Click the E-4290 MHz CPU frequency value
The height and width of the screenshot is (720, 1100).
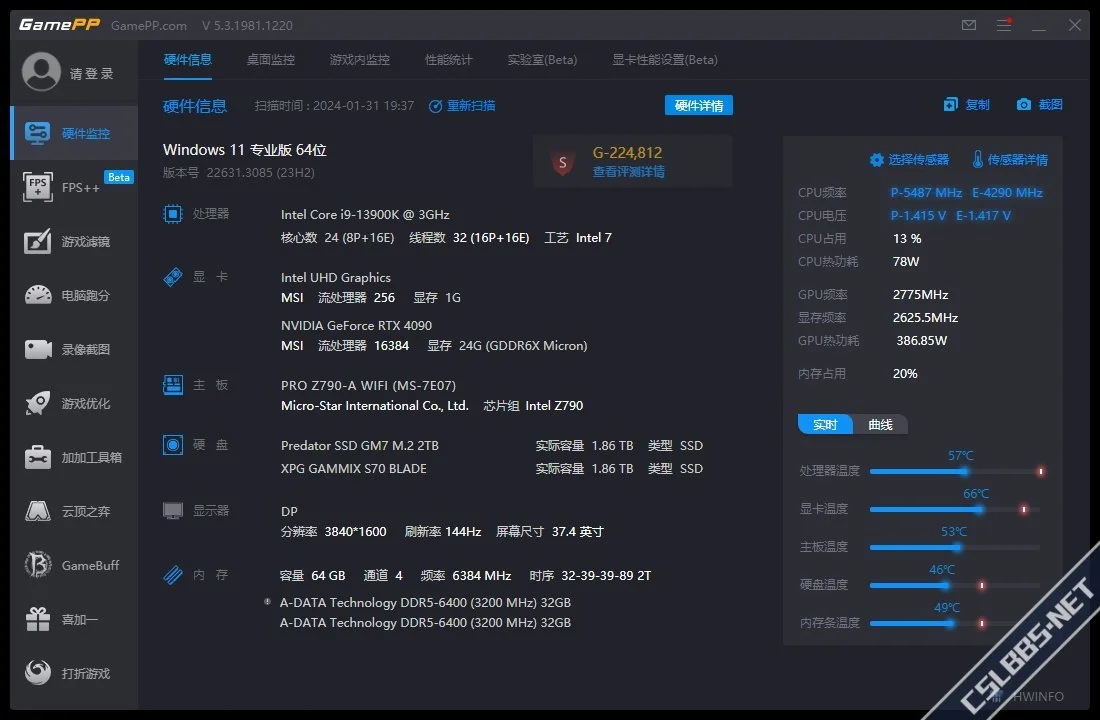click(1007, 192)
